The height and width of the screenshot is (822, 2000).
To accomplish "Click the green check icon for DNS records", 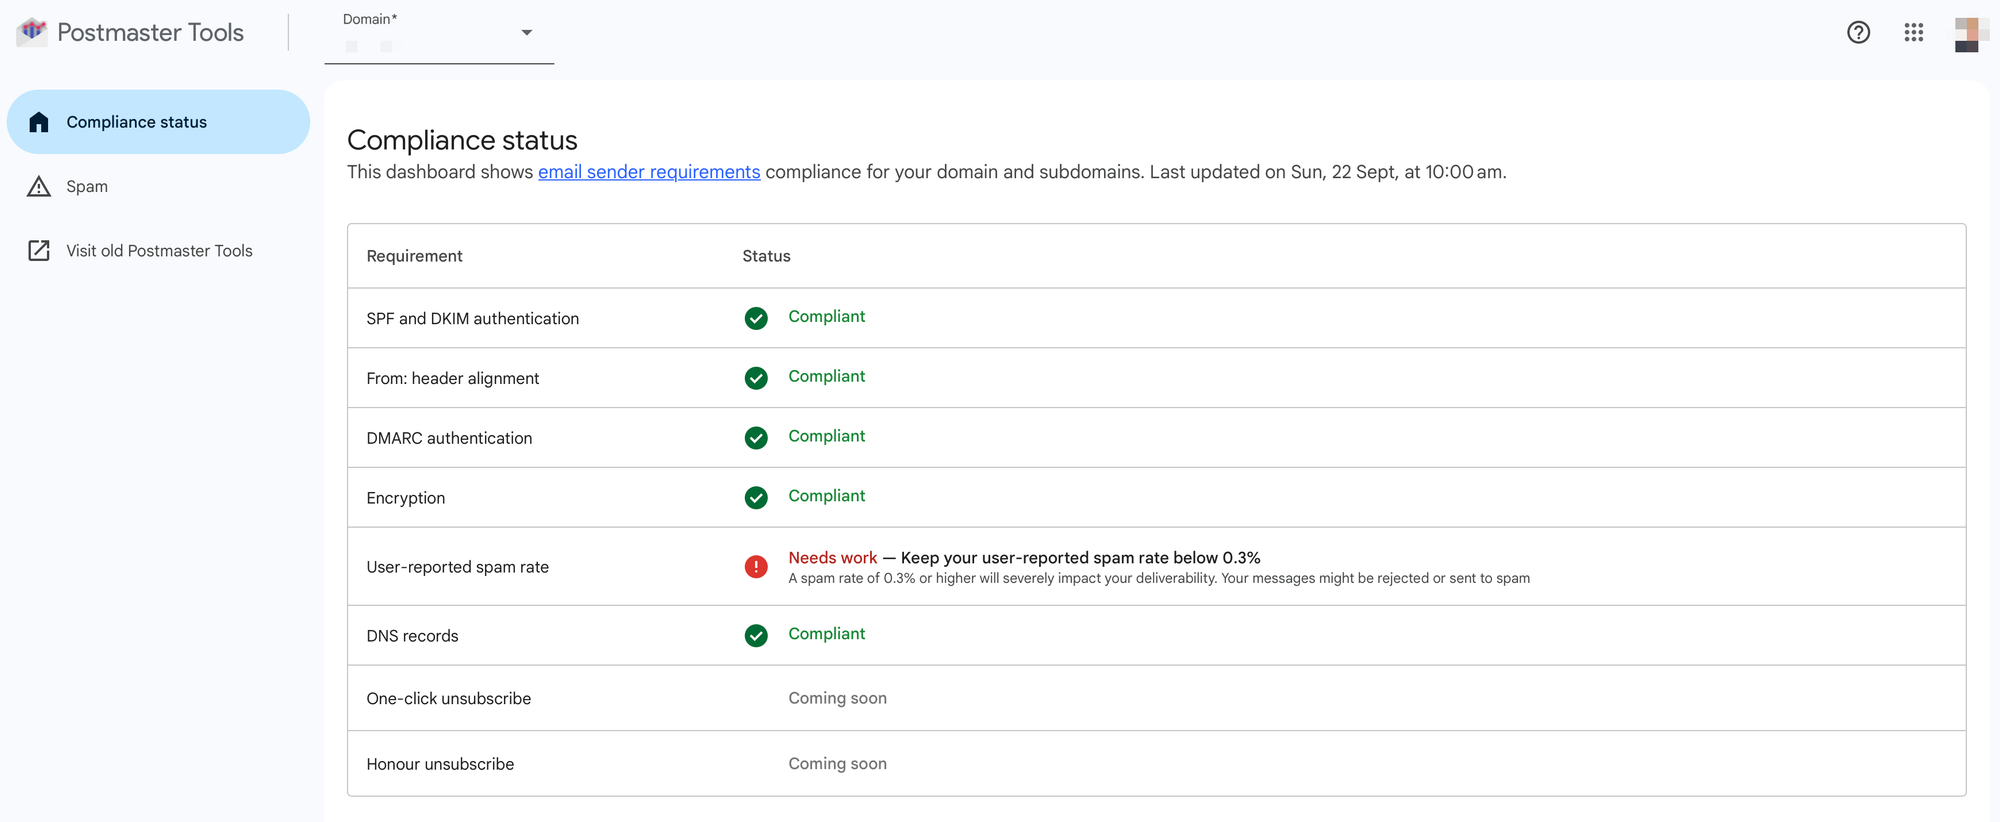I will click(x=756, y=635).
